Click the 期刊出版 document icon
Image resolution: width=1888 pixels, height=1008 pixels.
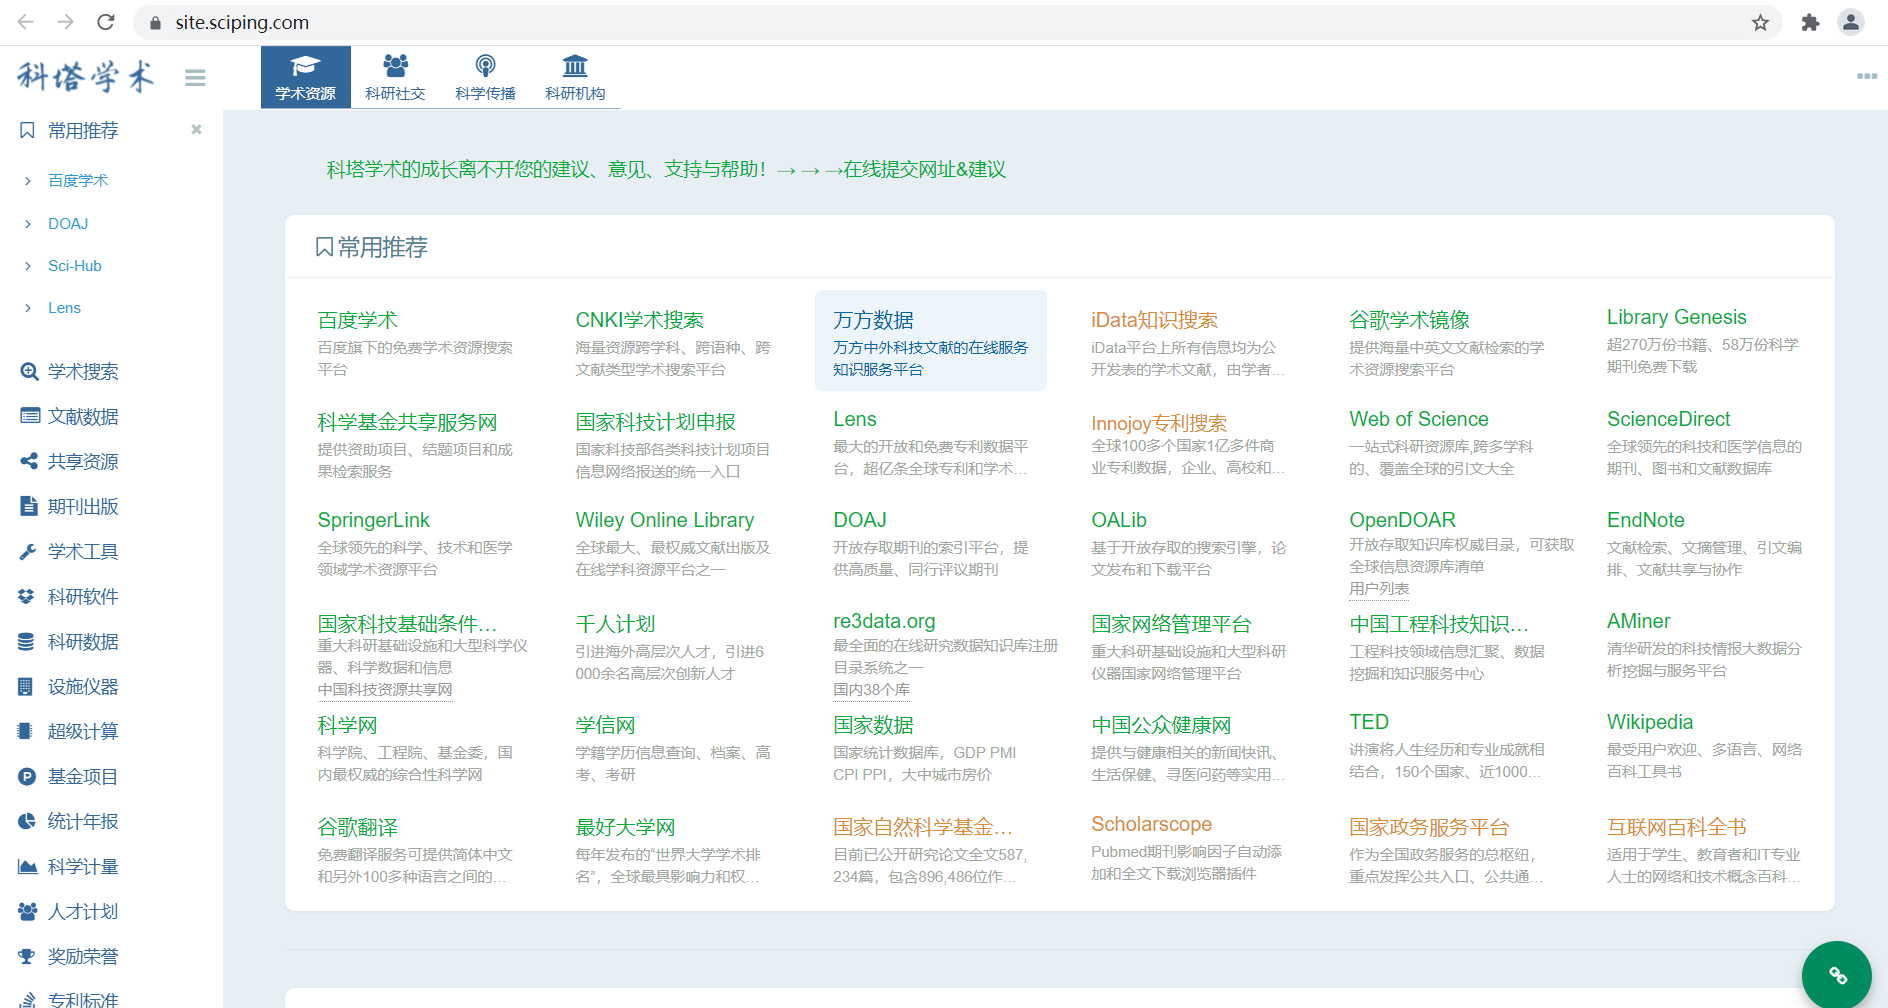point(29,506)
